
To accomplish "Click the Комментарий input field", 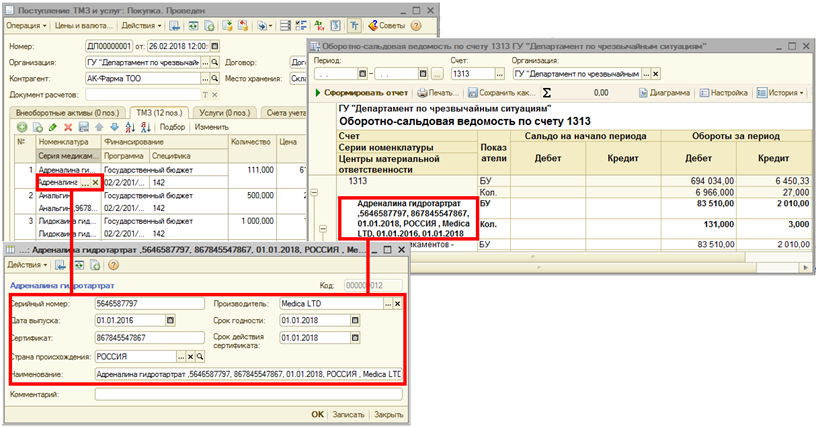I will (248, 394).
